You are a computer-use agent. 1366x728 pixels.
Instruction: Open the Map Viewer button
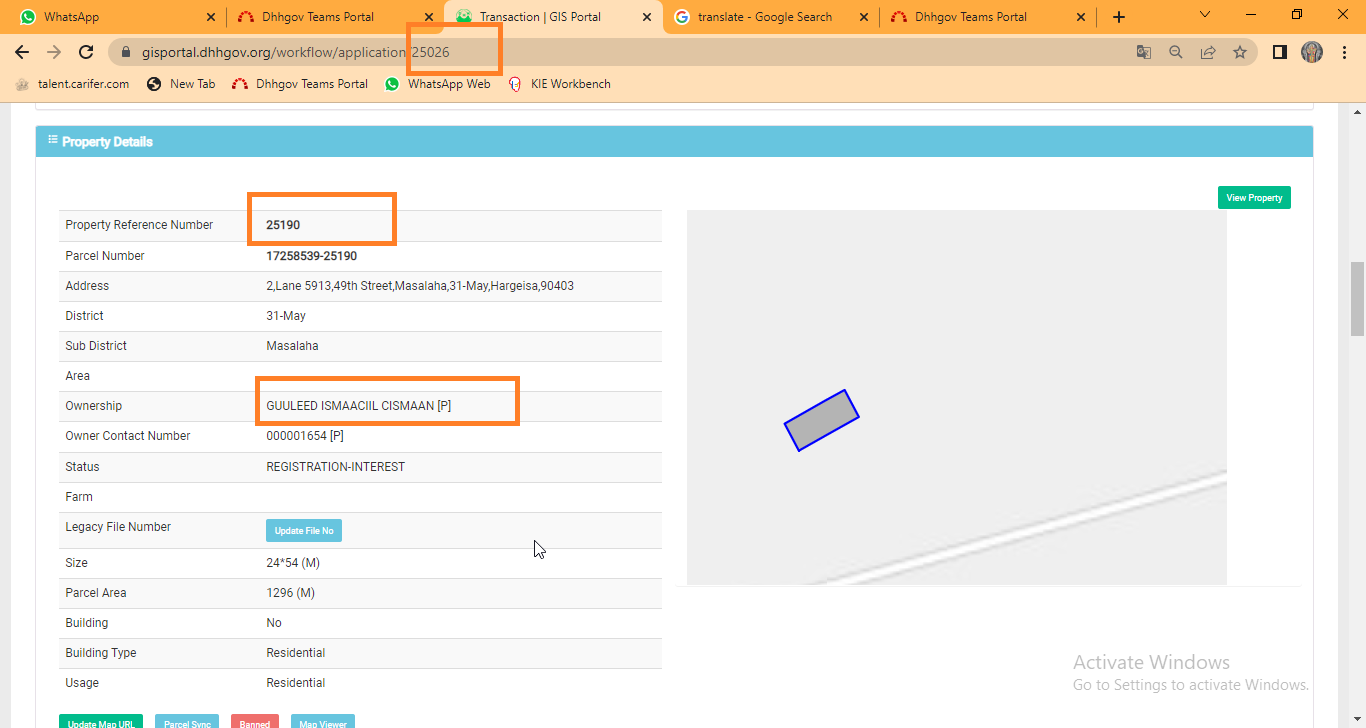323,721
